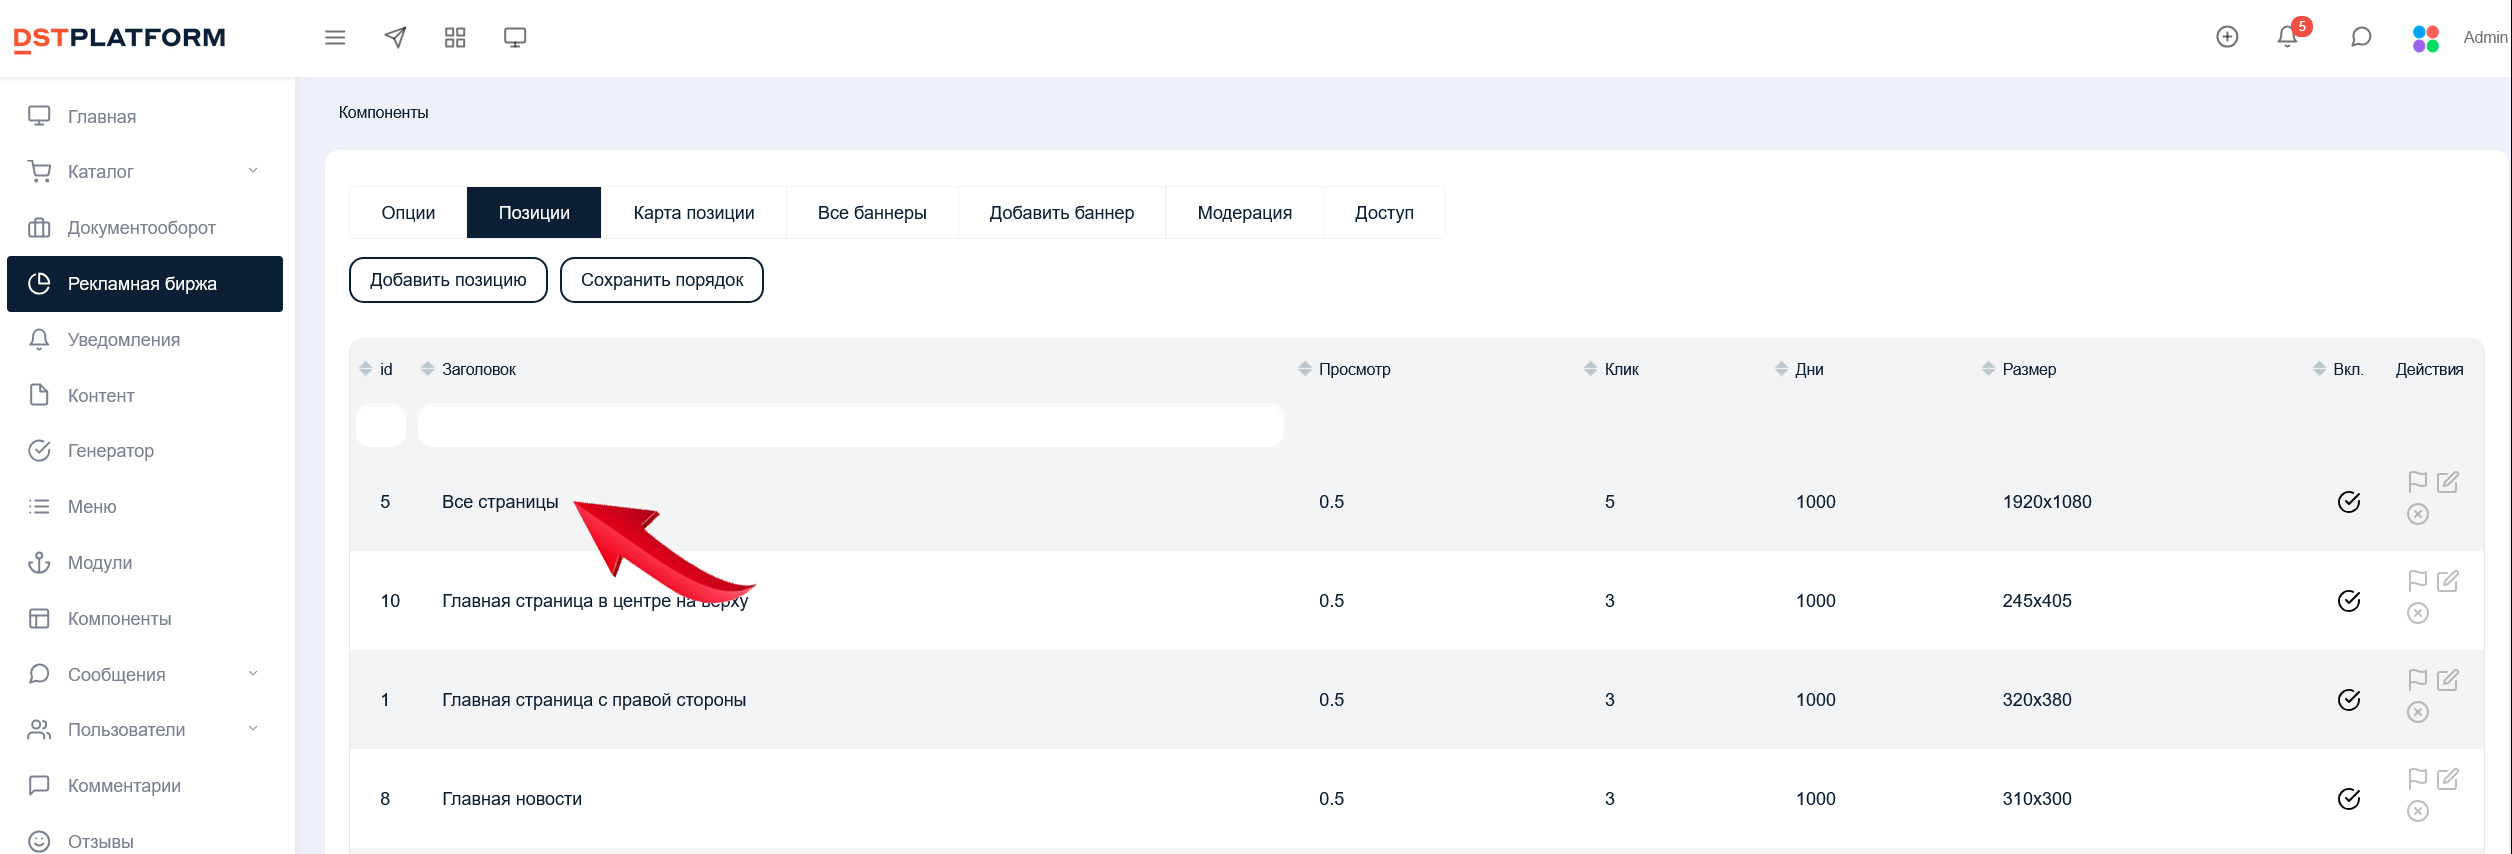Image resolution: width=2512 pixels, height=854 pixels.
Task: Open the Модерация tab
Action: 1244,213
